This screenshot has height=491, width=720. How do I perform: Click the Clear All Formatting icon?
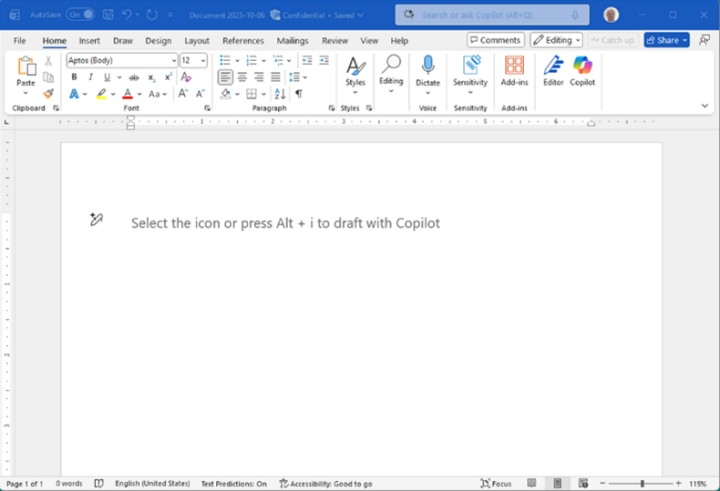186,77
